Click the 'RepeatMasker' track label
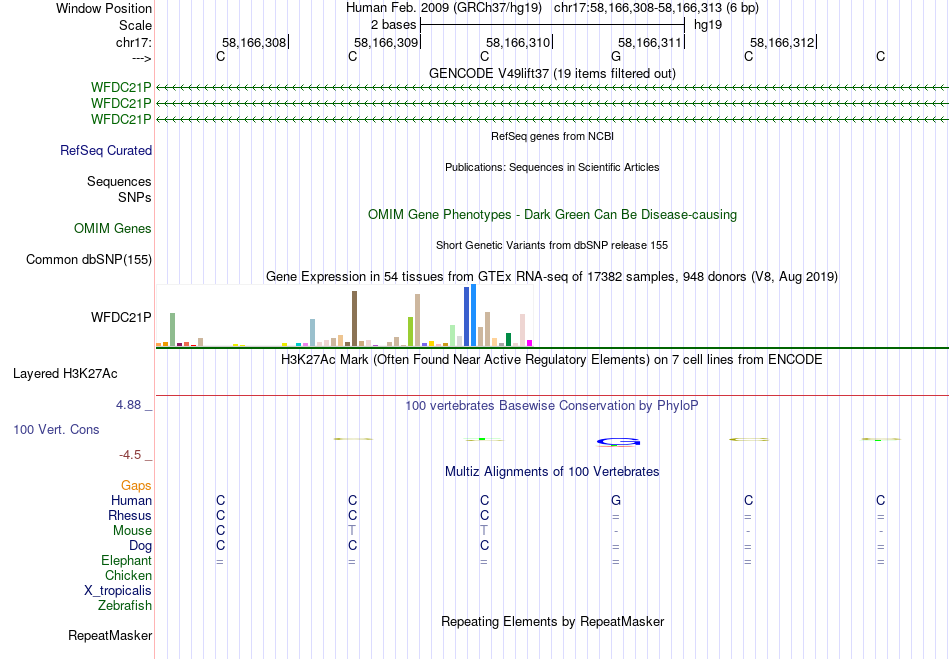This screenshot has width=950, height=659. pyautogui.click(x=110, y=635)
